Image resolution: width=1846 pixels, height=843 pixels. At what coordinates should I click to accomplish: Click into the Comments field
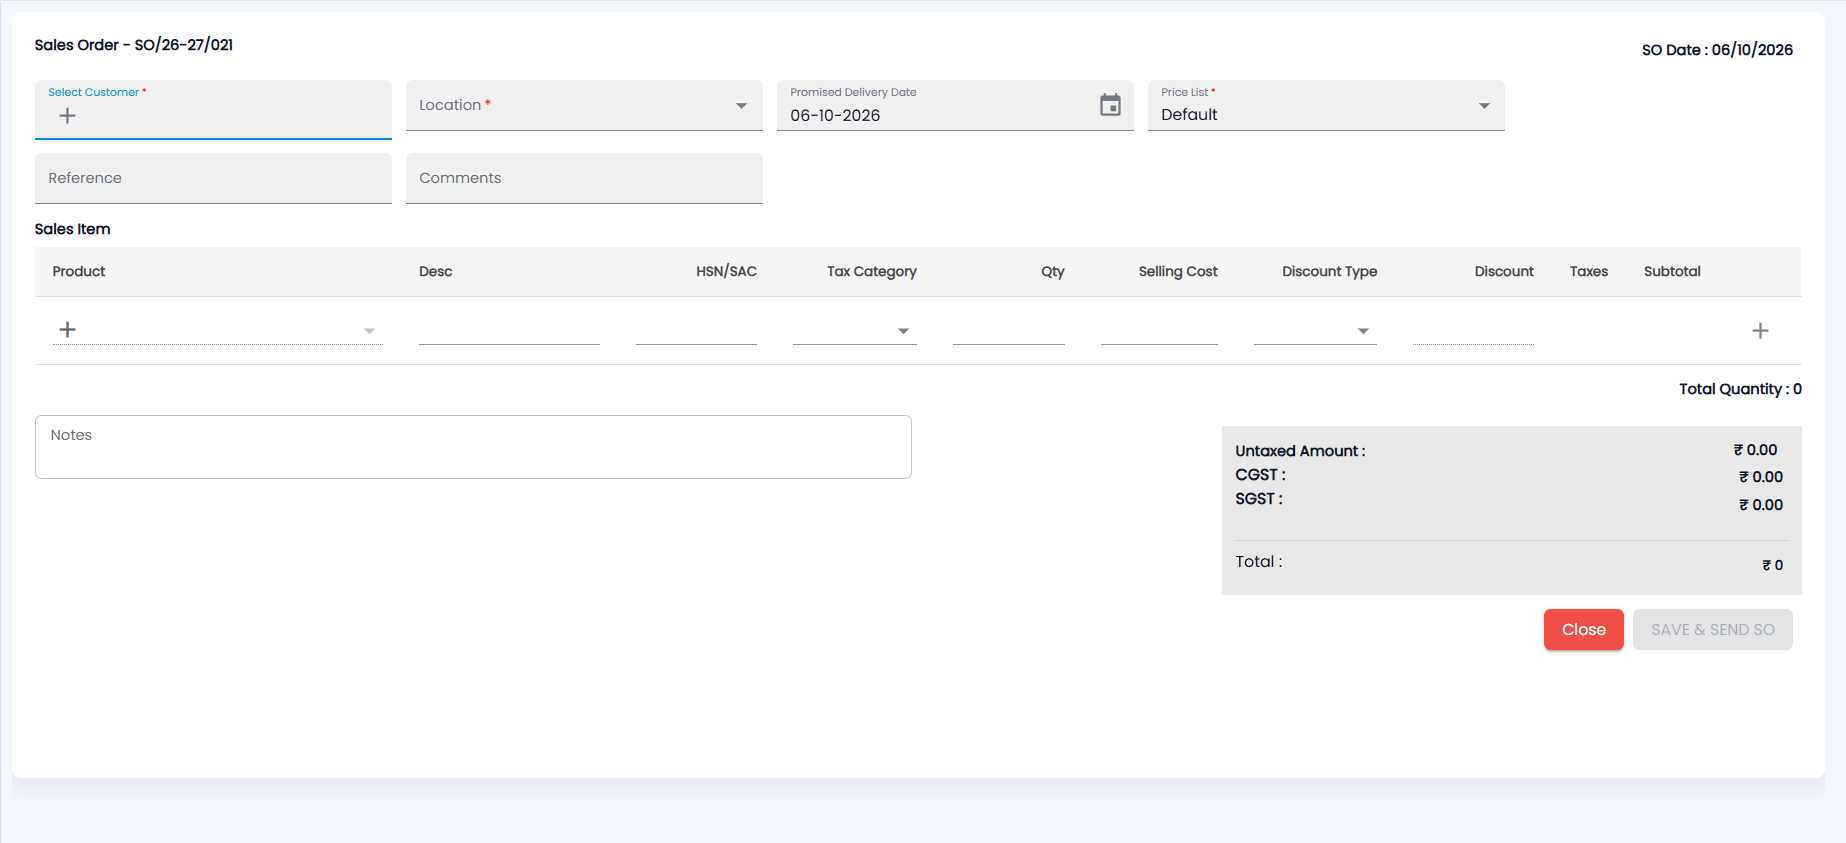[584, 178]
